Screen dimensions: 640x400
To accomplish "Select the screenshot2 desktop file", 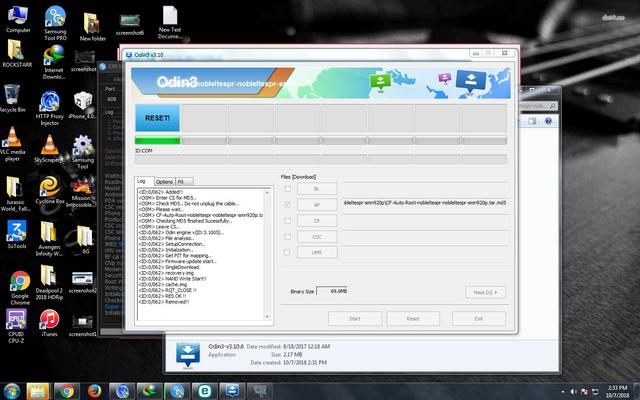I will tap(82, 282).
